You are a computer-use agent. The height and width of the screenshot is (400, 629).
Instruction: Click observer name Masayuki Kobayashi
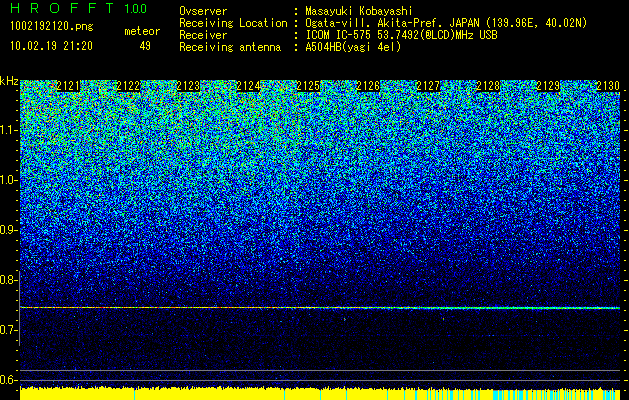tap(358, 11)
